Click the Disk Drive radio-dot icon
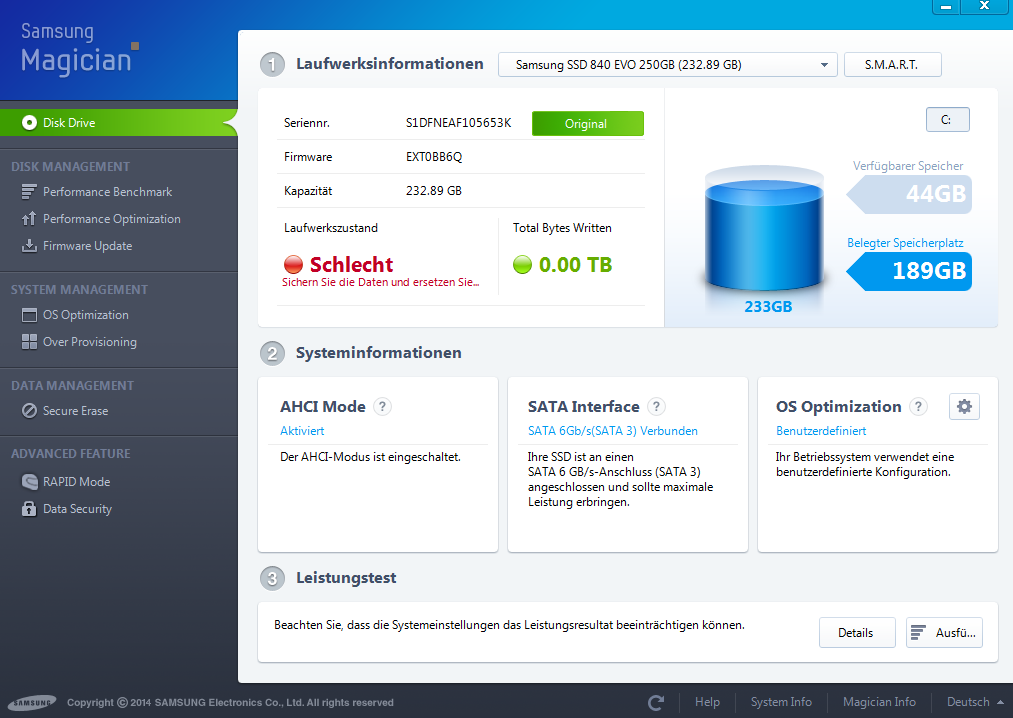The image size is (1013, 718). 29,123
